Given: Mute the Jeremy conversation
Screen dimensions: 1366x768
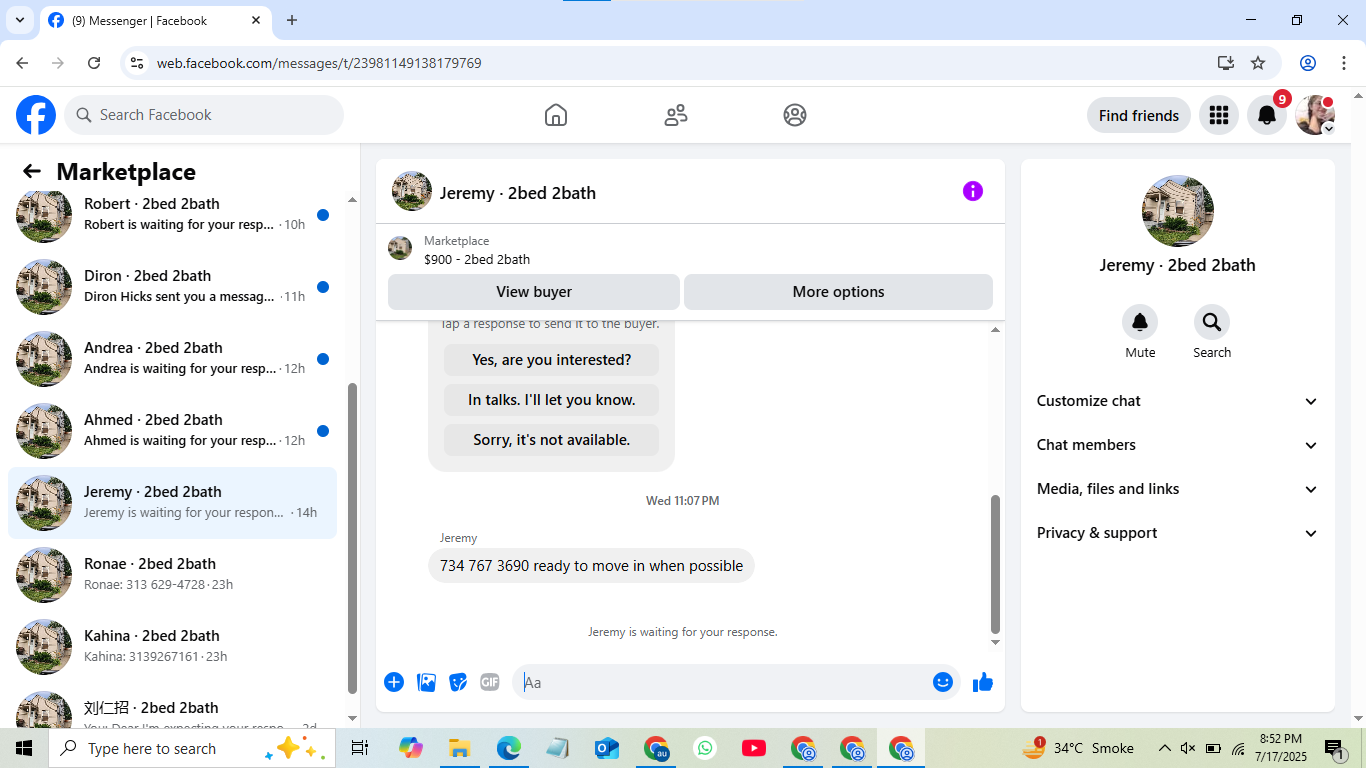Looking at the screenshot, I should click(x=1140, y=322).
